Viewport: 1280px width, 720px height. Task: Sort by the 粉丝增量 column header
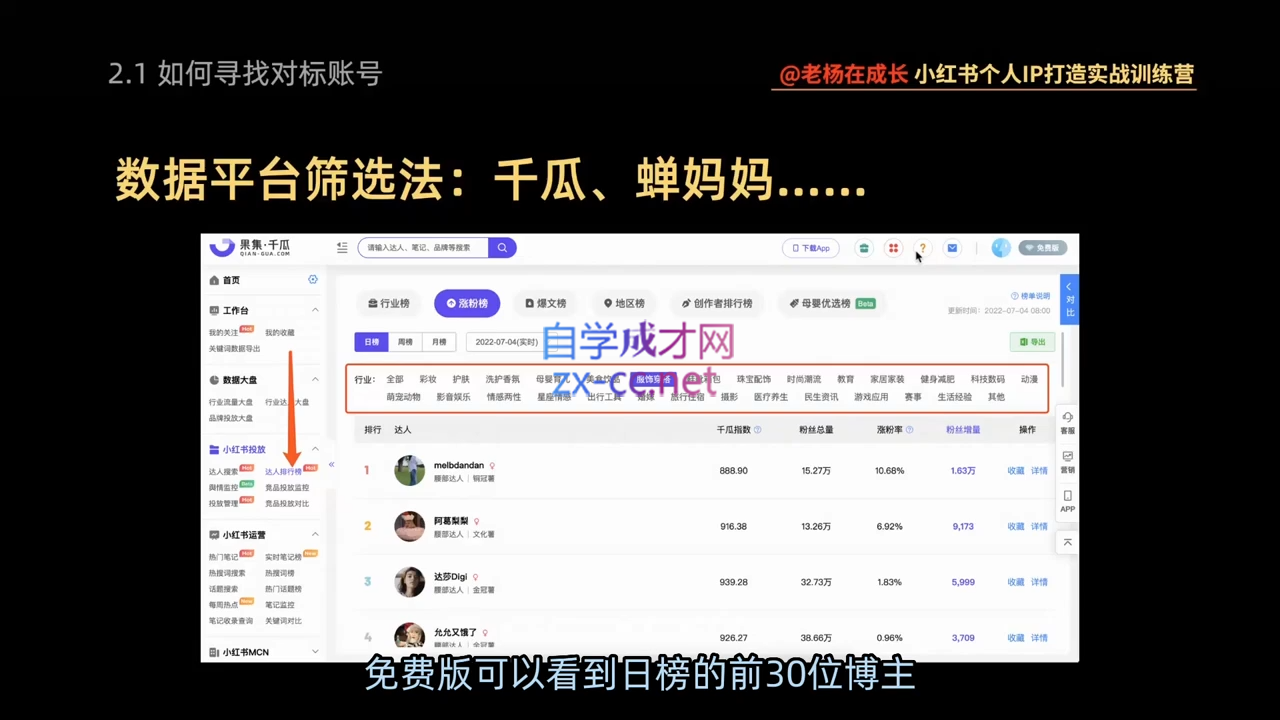(x=963, y=430)
